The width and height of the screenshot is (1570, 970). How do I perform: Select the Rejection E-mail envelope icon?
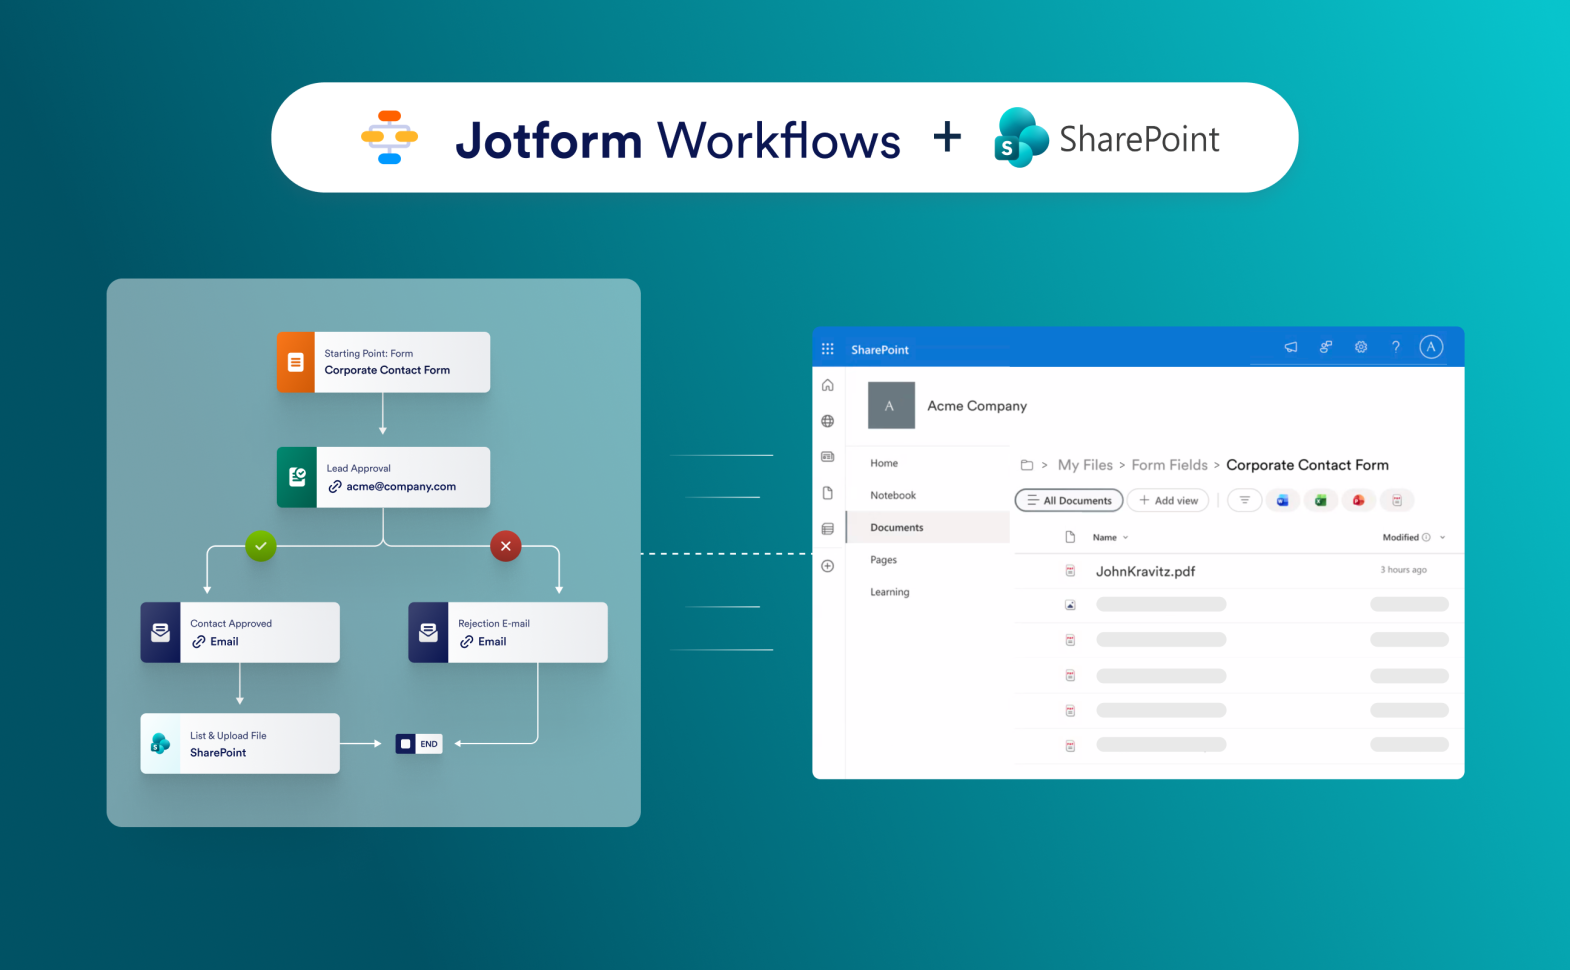(428, 632)
